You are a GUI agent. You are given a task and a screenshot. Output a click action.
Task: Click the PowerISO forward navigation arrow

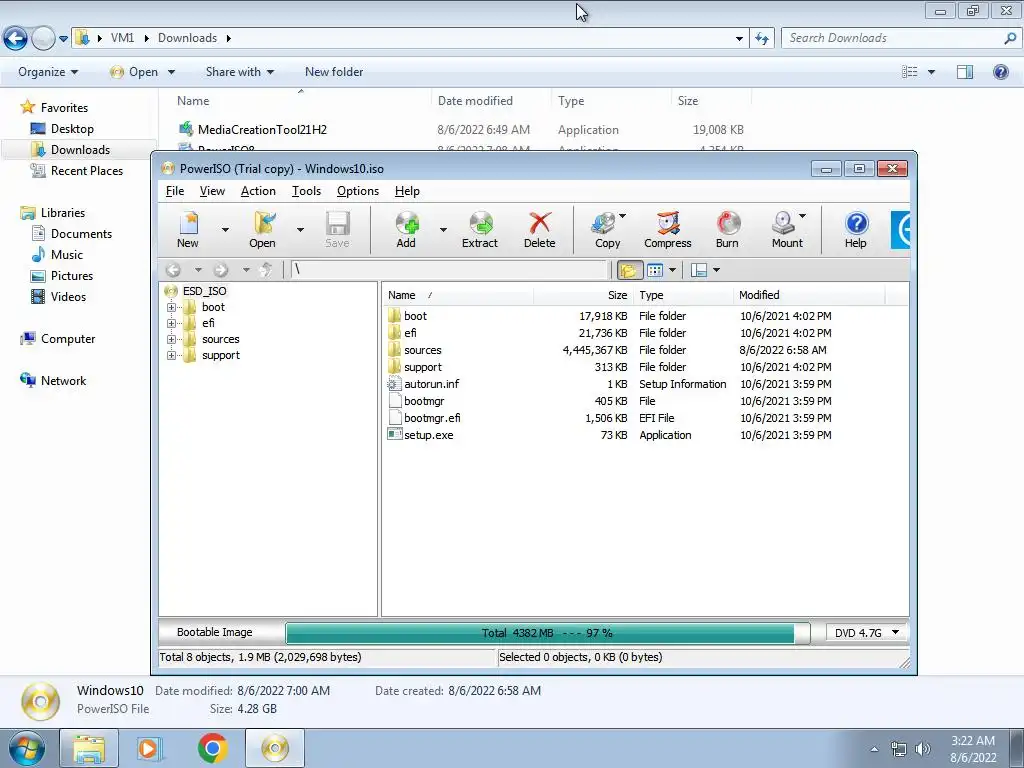[x=221, y=270]
